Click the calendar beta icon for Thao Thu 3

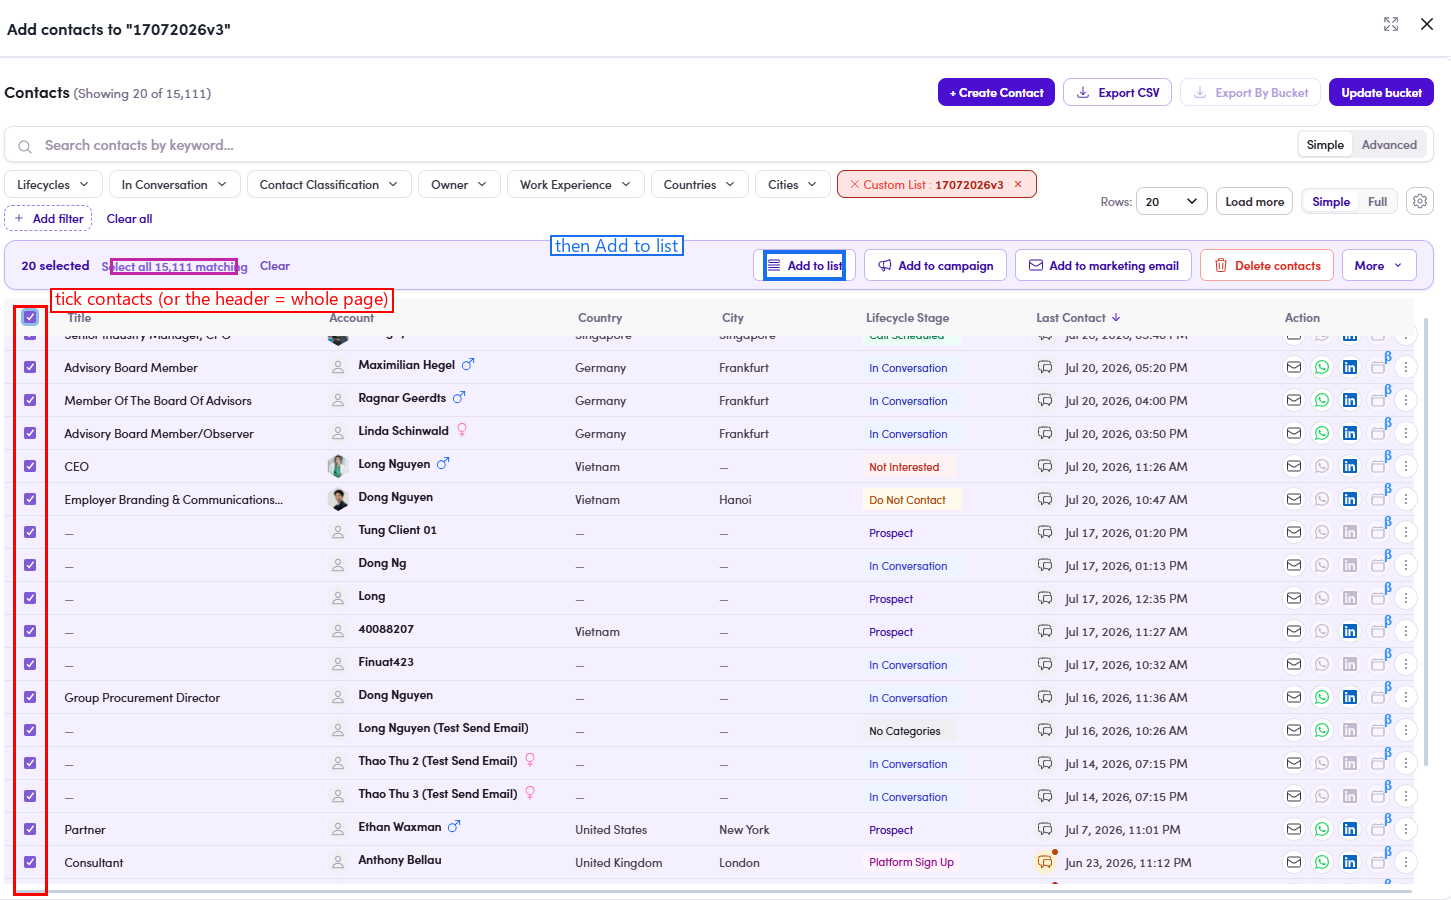(x=1379, y=794)
